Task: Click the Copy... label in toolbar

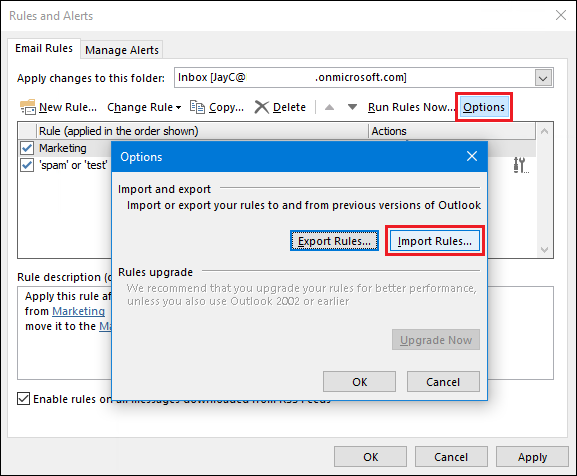Action: (226, 107)
